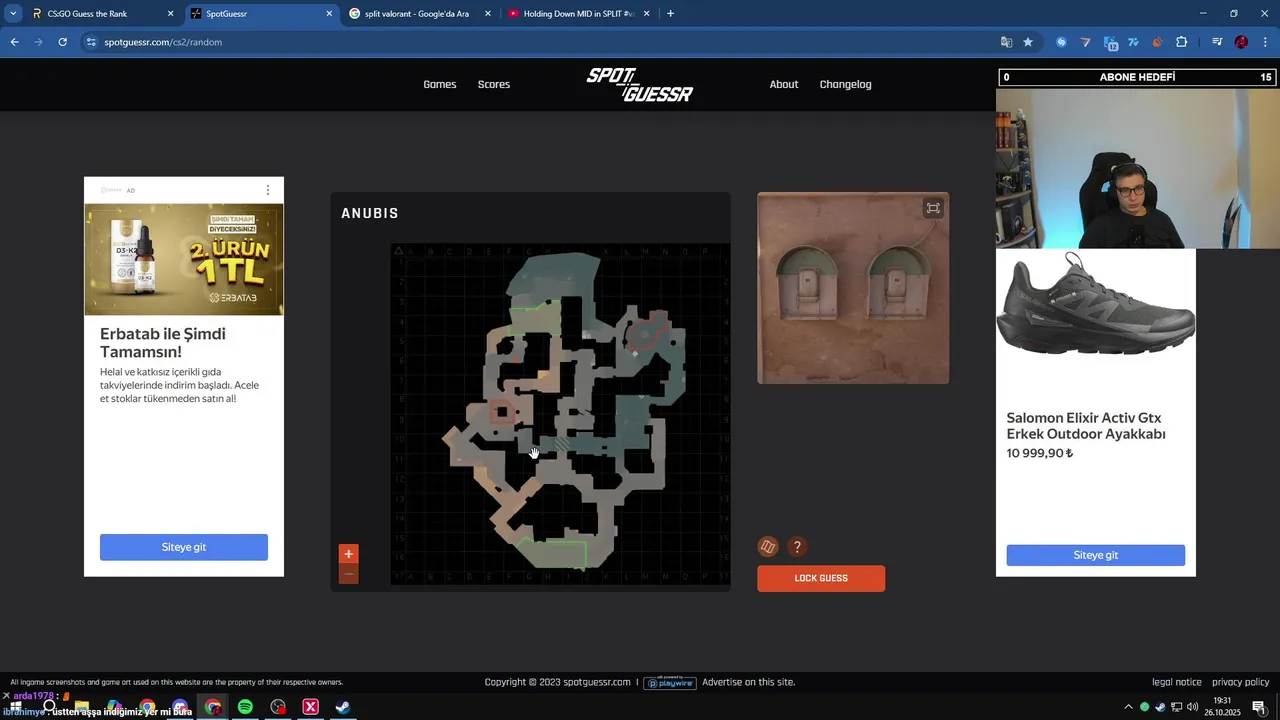Open Salomon Elixir Activ Gtx product title
This screenshot has width=1280, height=720.
pyautogui.click(x=1086, y=426)
